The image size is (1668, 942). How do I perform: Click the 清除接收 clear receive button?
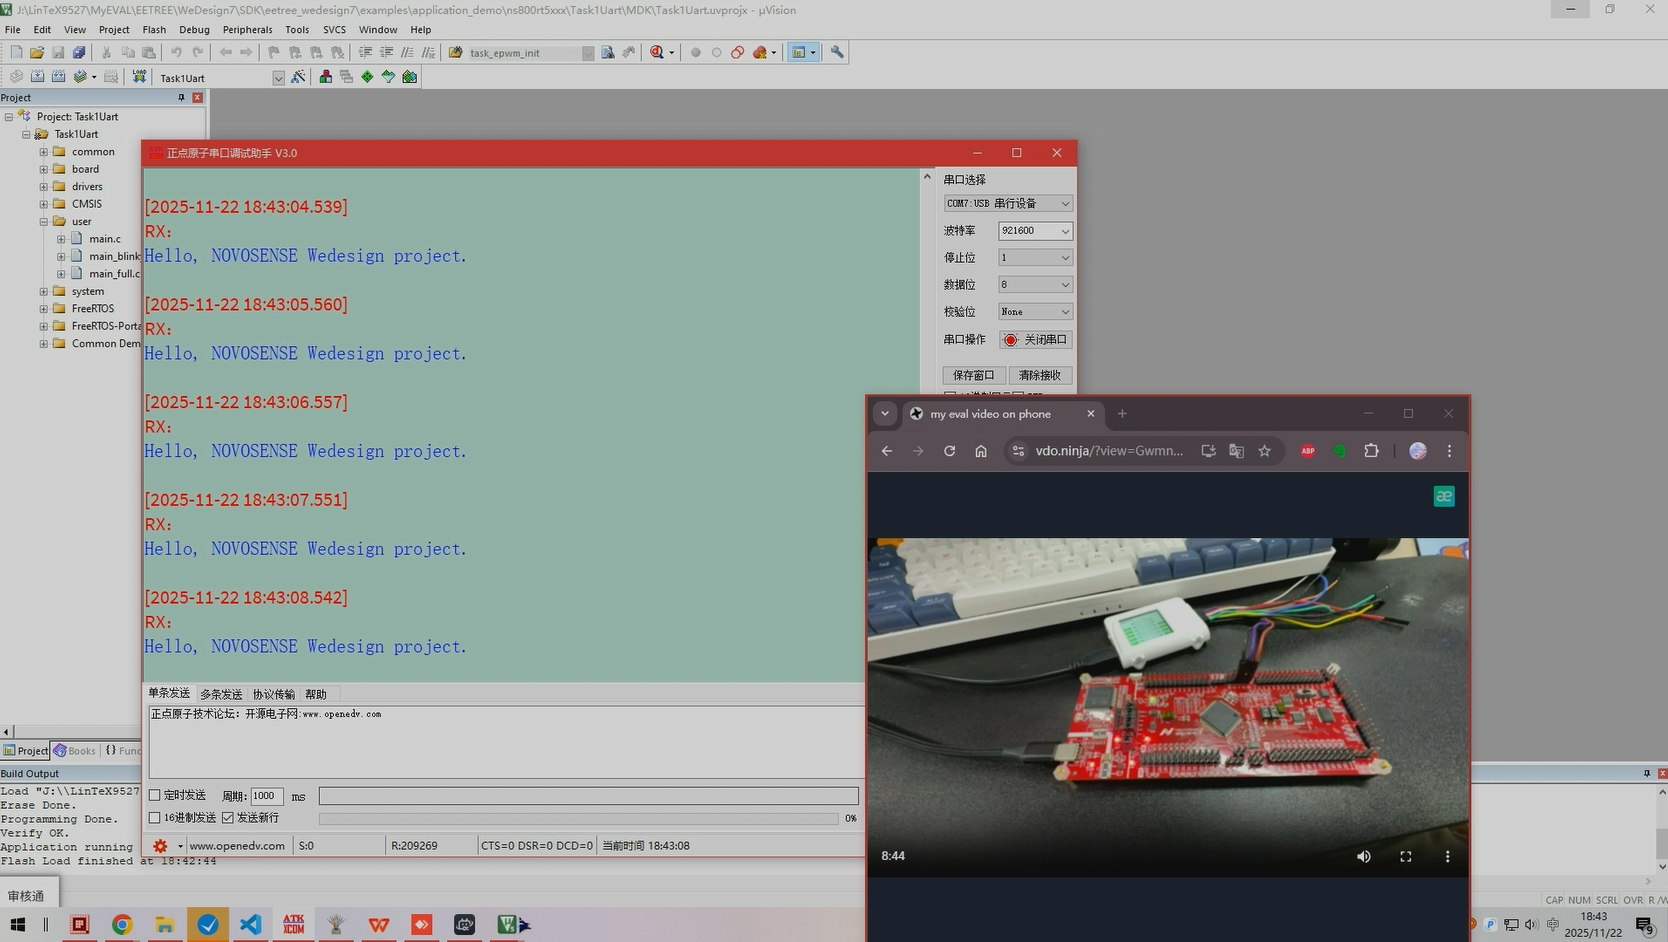[1040, 375]
